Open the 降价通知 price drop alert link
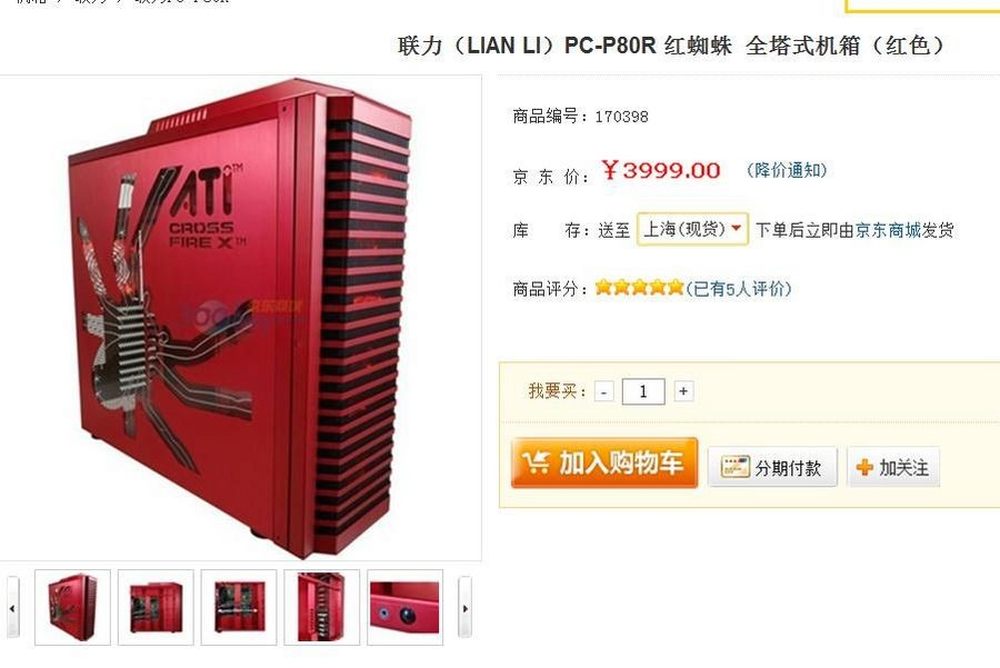This screenshot has width=1000, height=668. pyautogui.click(x=787, y=170)
